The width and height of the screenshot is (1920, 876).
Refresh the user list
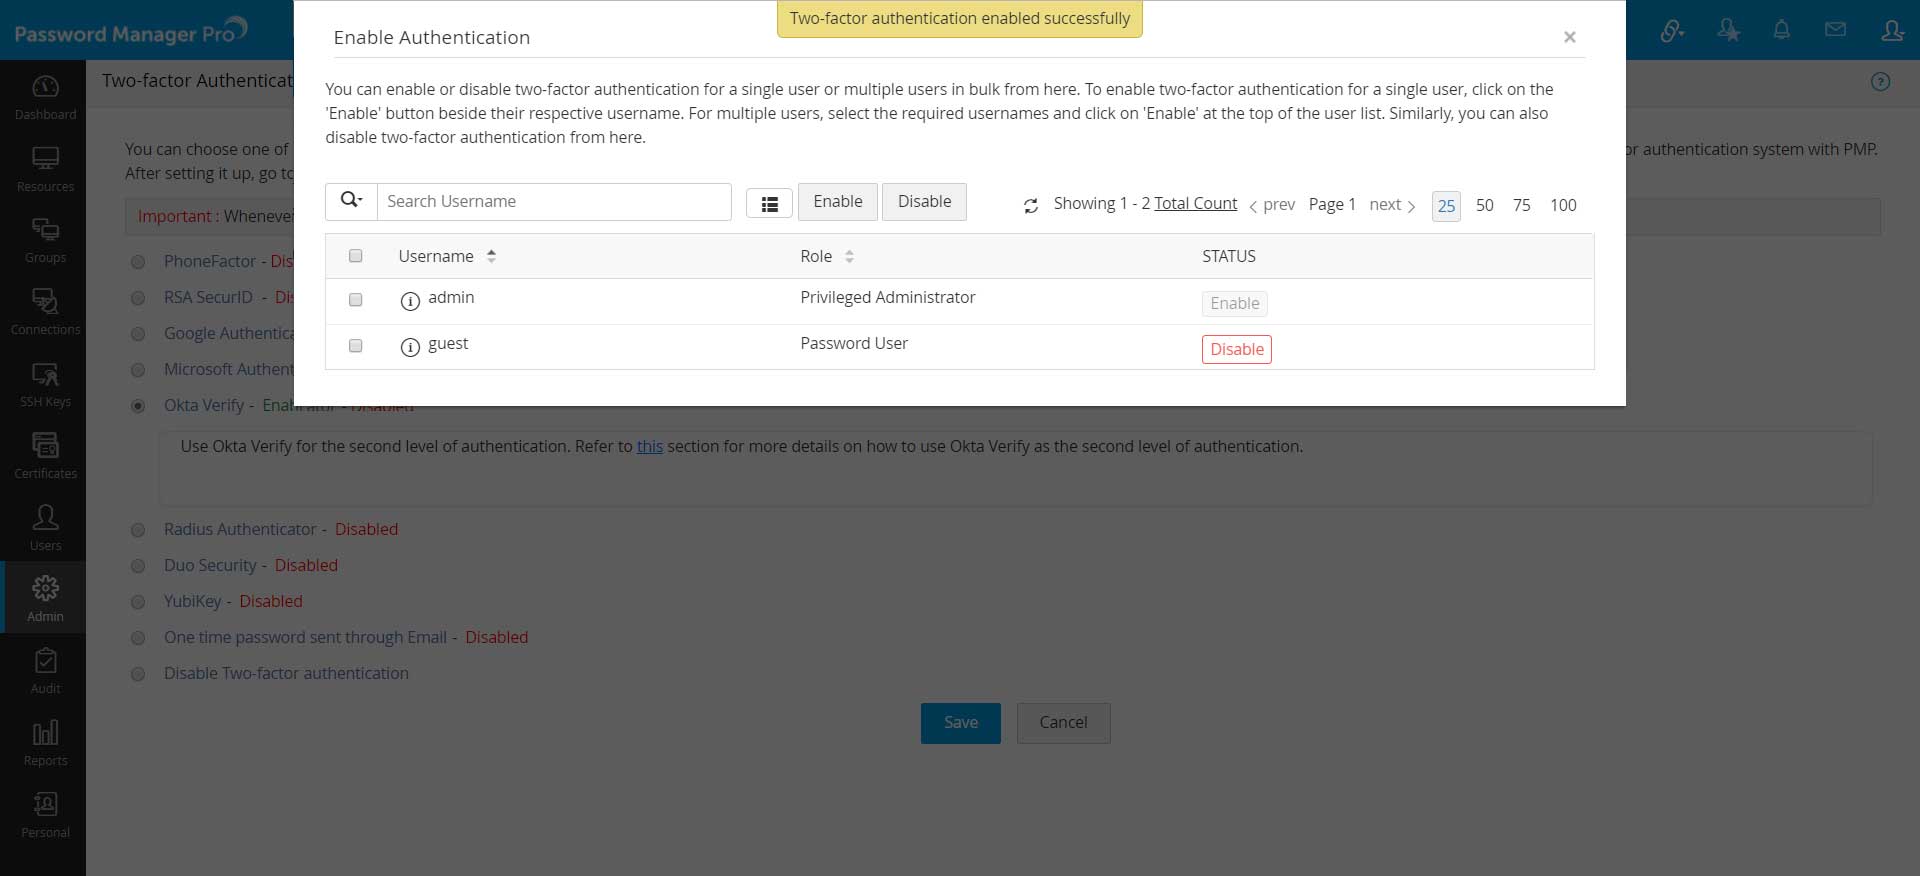pos(1030,206)
